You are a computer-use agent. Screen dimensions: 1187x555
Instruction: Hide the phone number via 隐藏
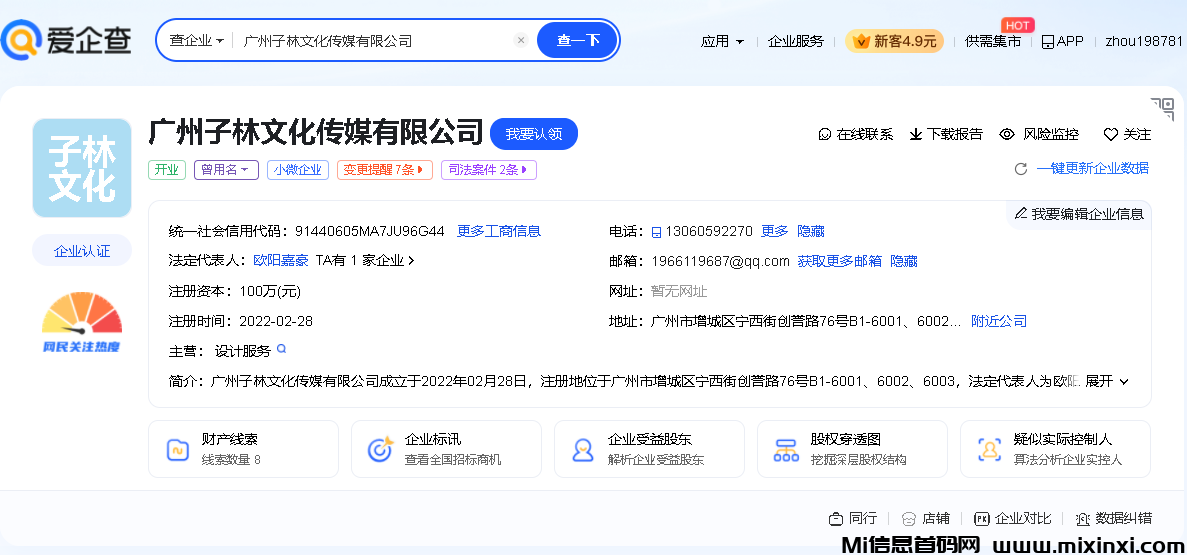810,231
